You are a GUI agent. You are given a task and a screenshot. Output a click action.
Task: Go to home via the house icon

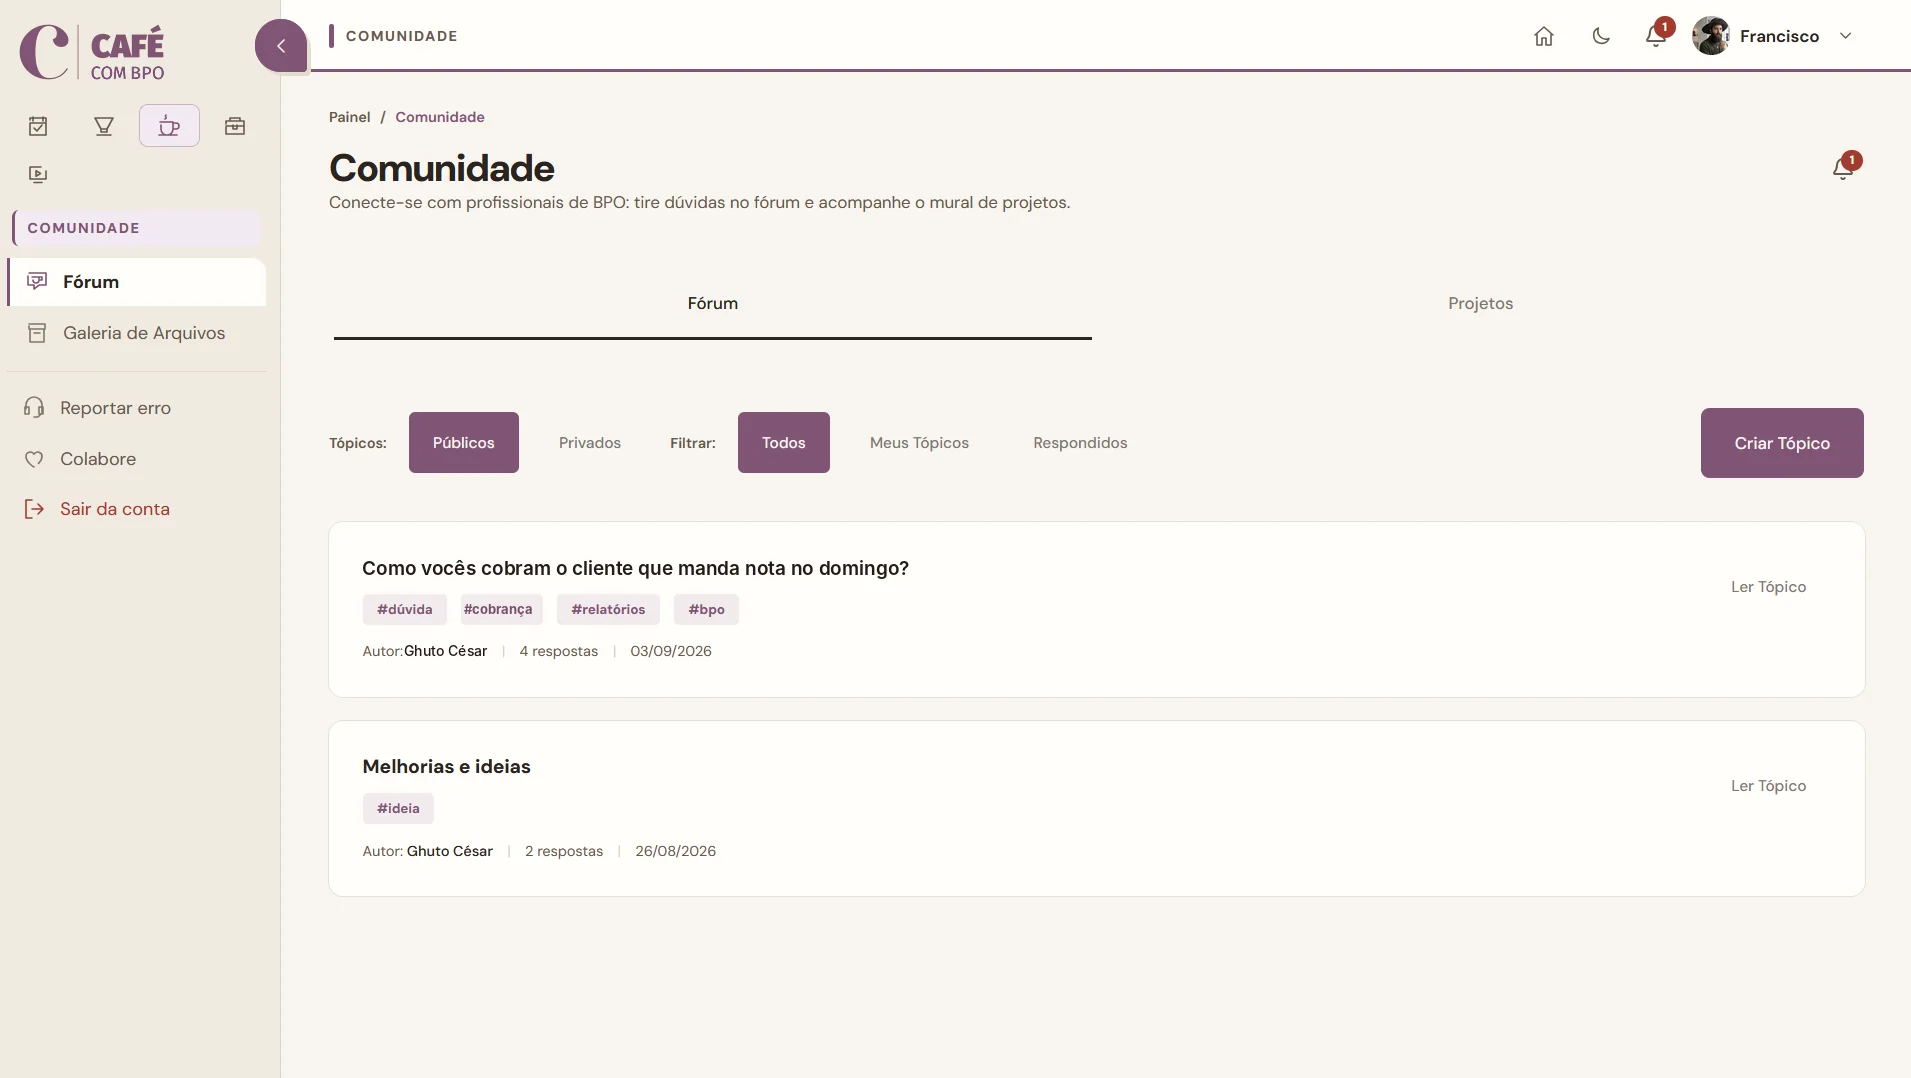(x=1544, y=36)
